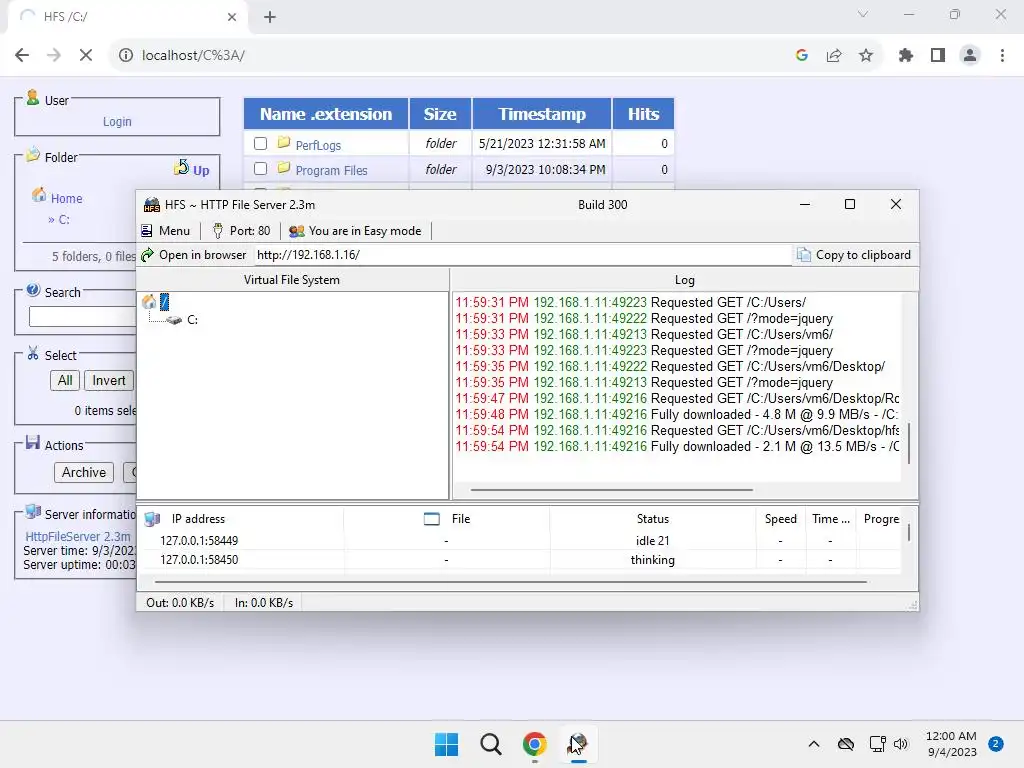The image size is (1024, 768).
Task: Click the share page icon
Action: 834,56
